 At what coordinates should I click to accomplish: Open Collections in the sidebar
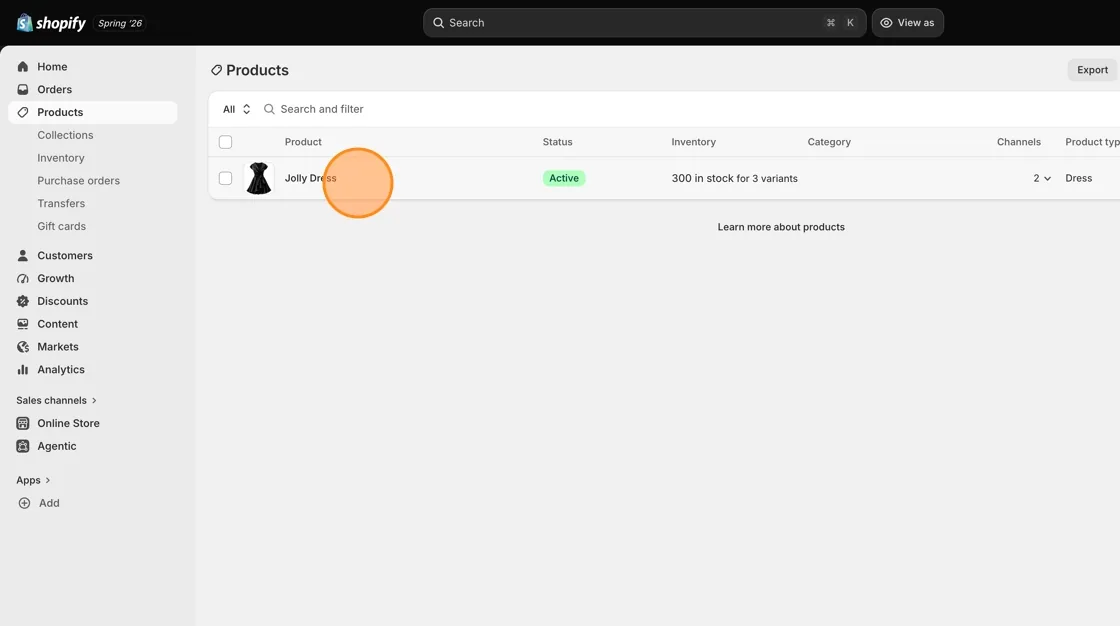[x=65, y=135]
